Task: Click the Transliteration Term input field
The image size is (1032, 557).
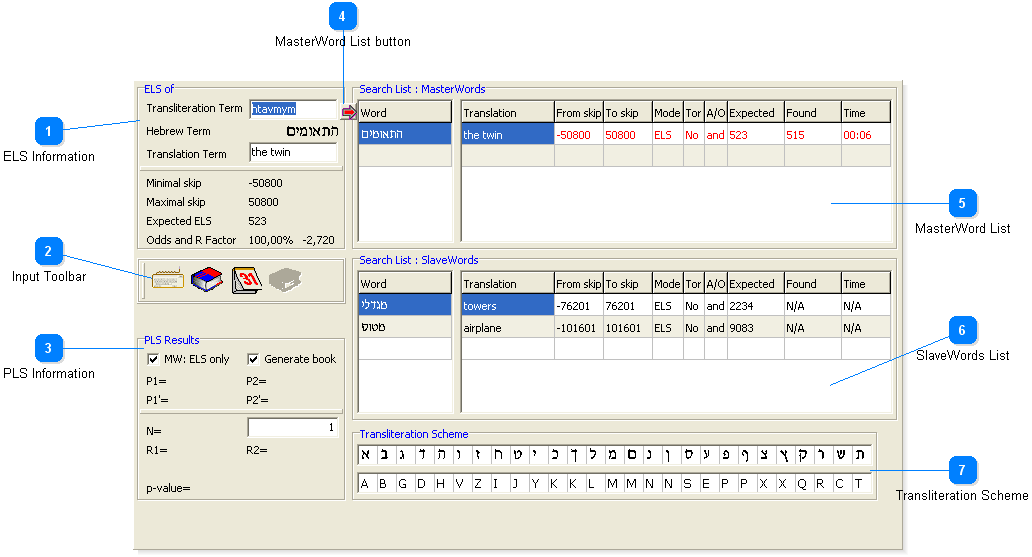Action: [x=293, y=109]
